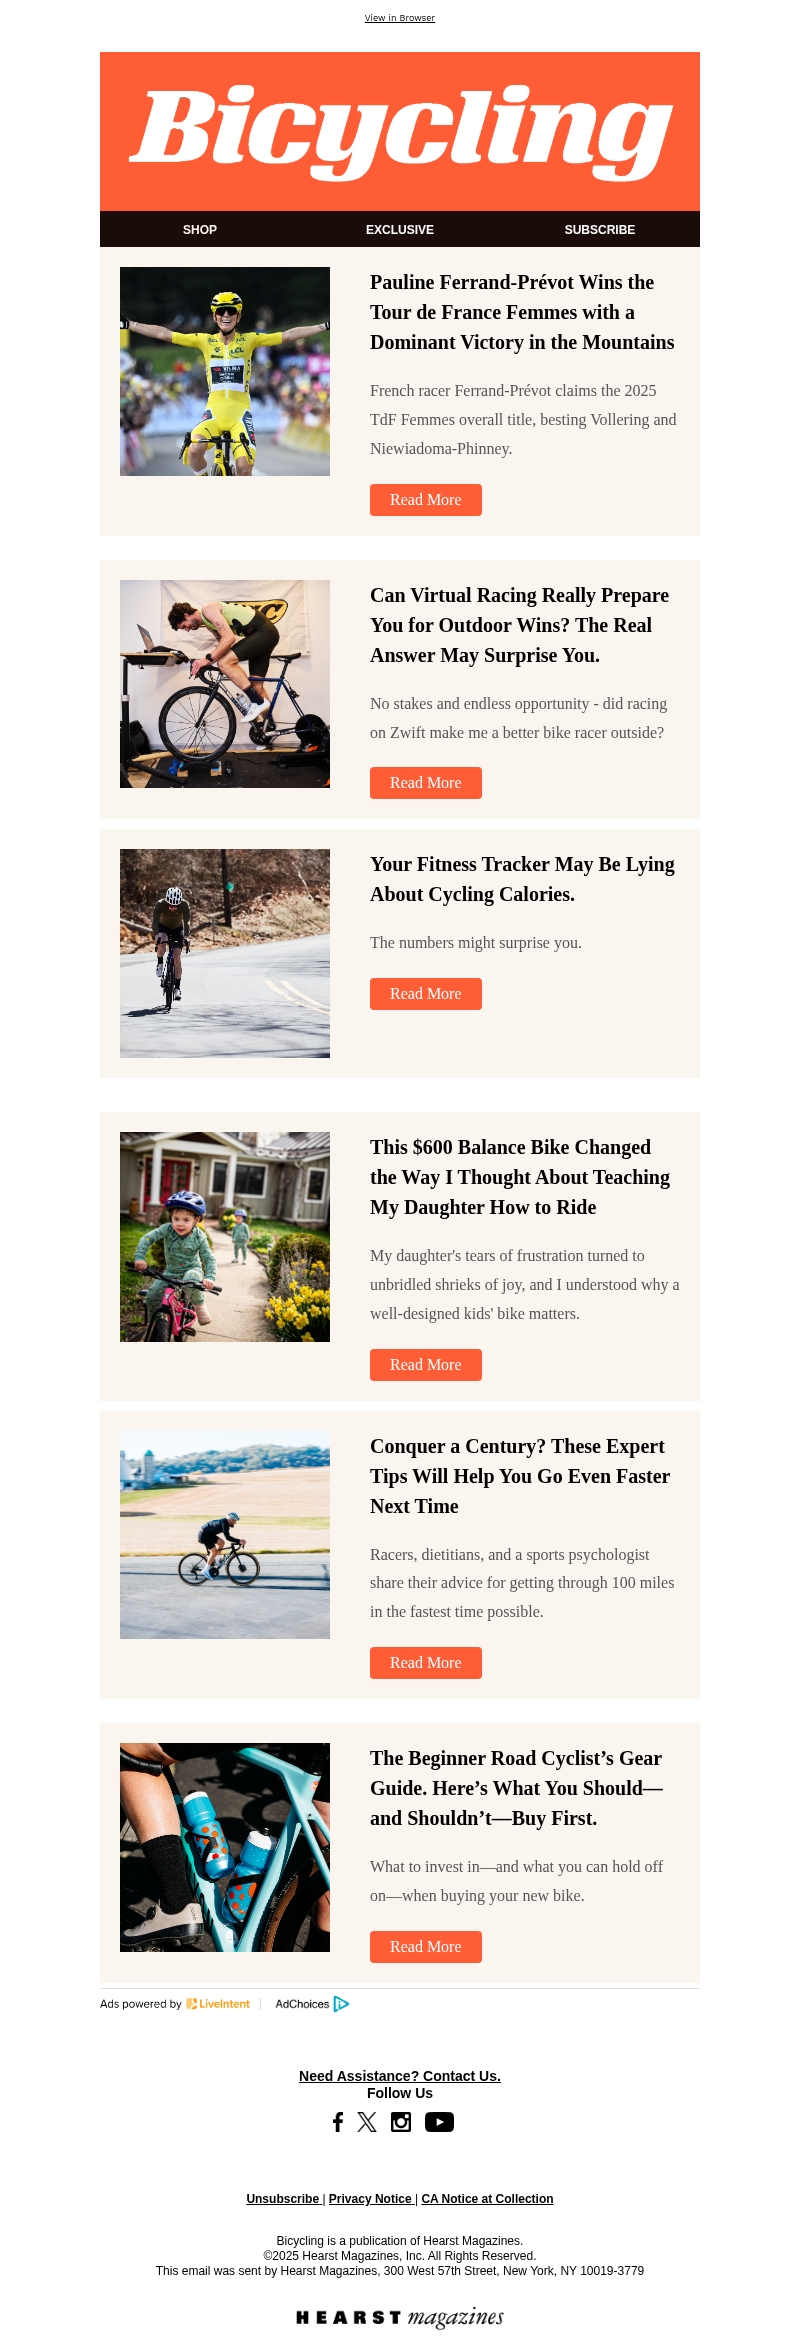
Task: Open Bicycling's Facebook page icon
Action: tap(338, 2122)
